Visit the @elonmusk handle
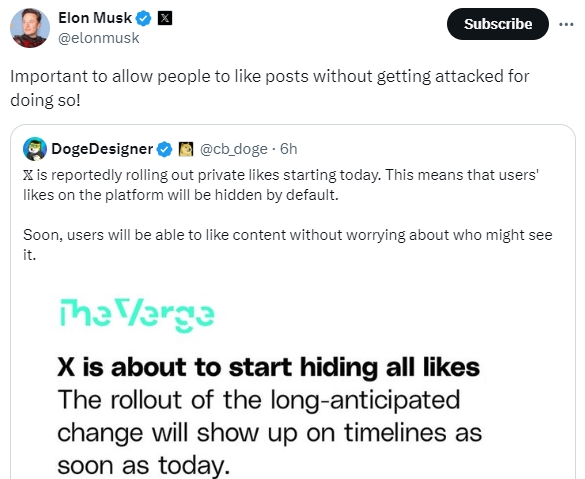This screenshot has width=585, height=479. tap(98, 38)
